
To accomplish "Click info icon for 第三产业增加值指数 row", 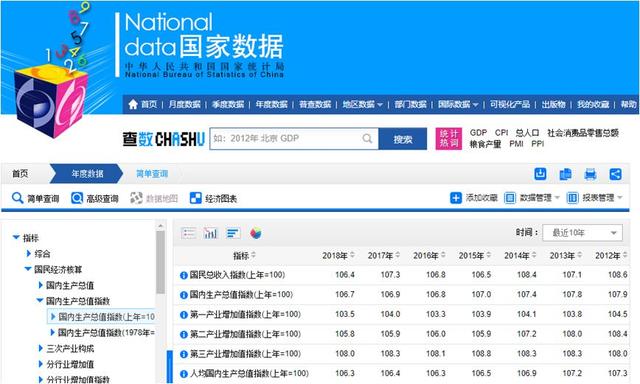I will (184, 354).
